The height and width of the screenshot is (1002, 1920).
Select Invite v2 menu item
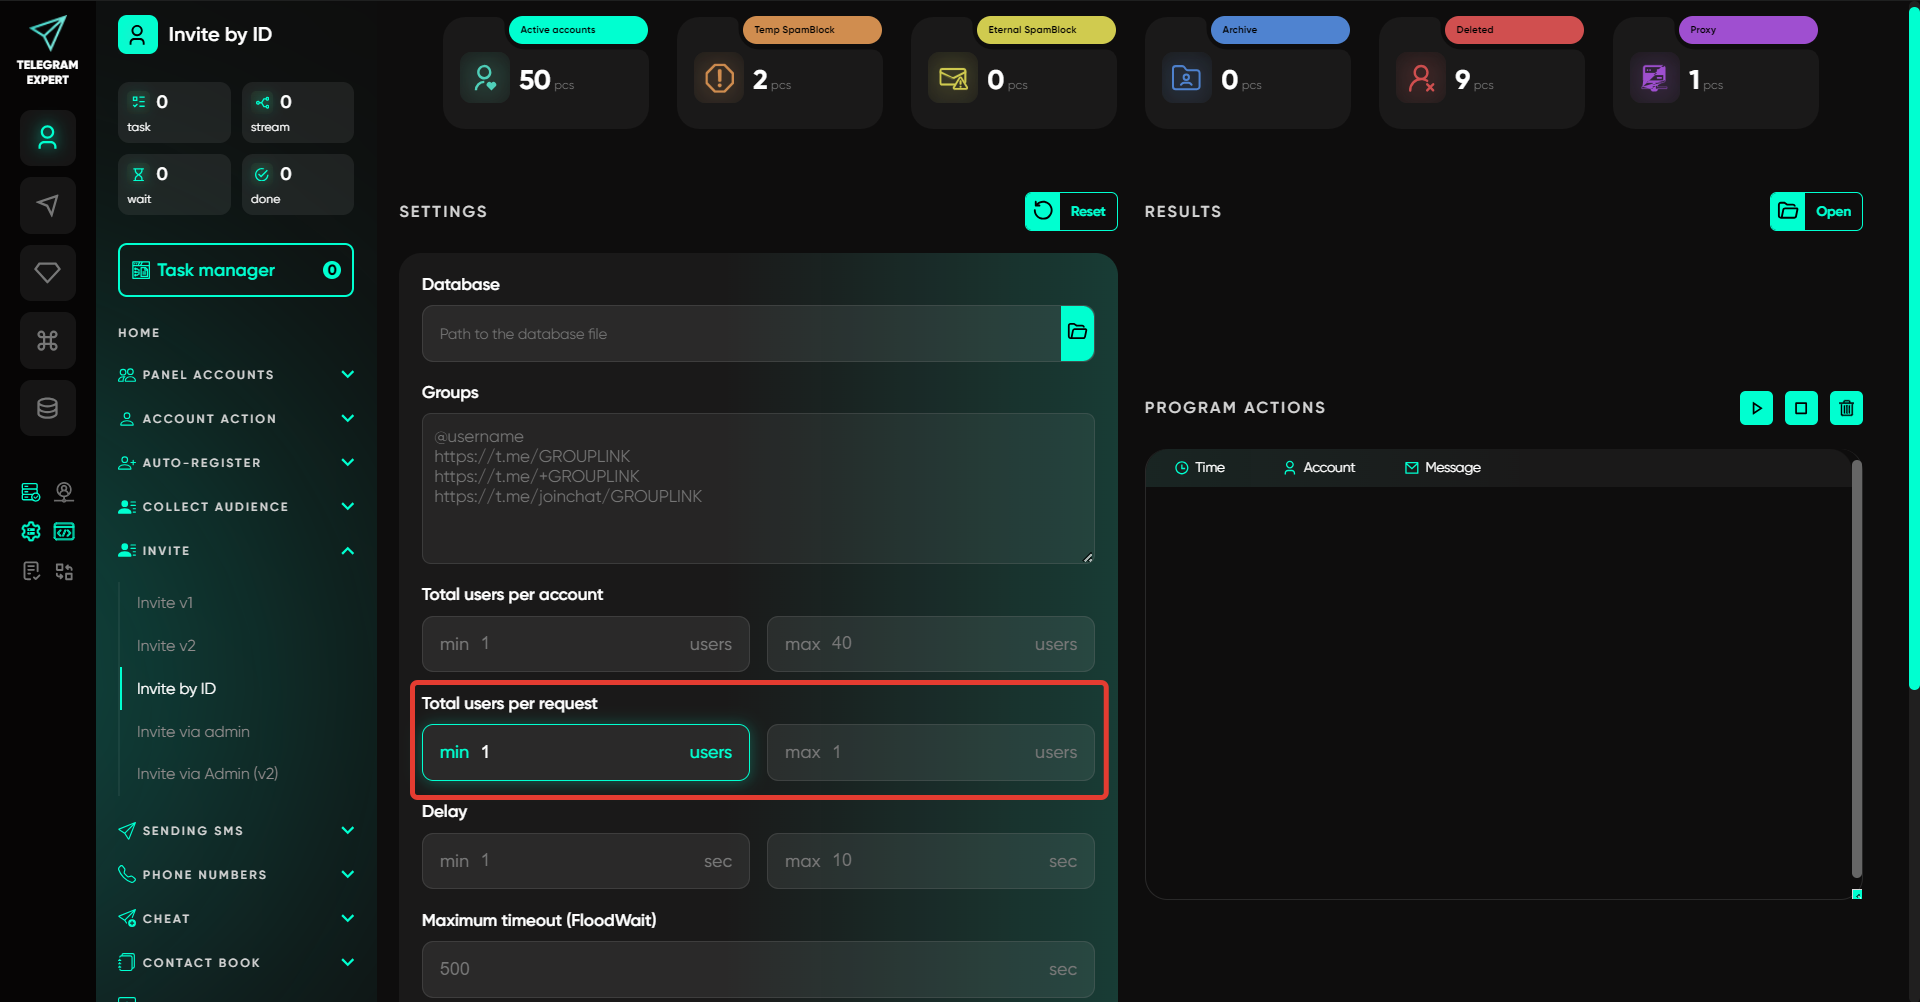(166, 646)
